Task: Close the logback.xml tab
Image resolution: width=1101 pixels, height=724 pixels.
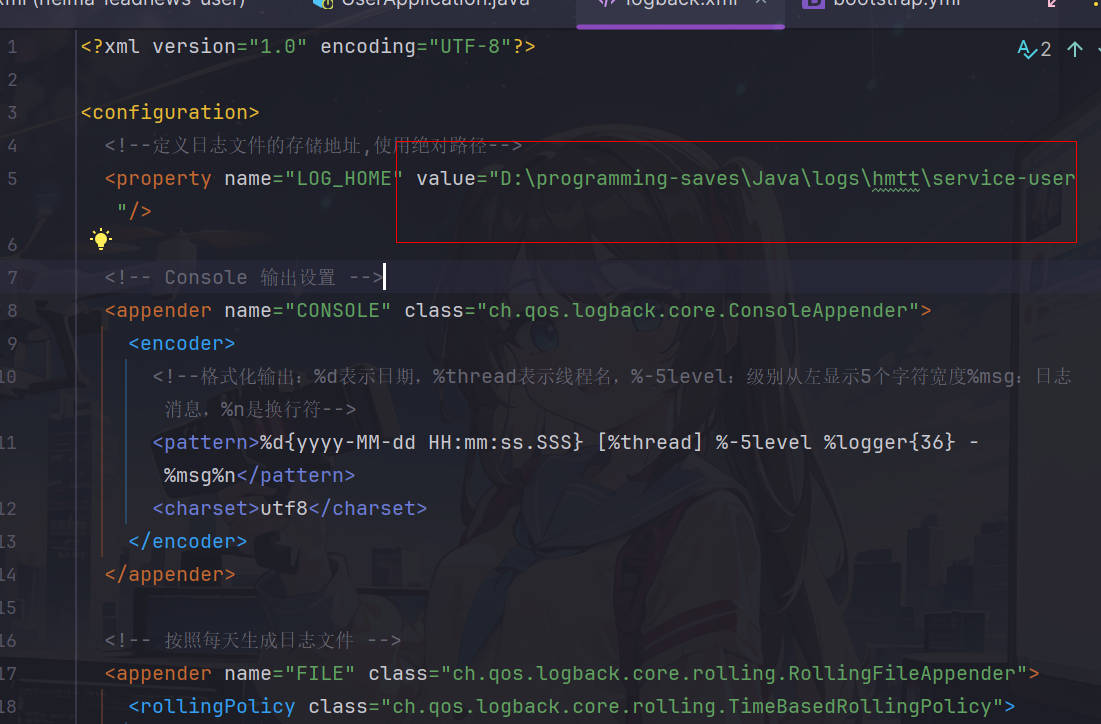Action: coord(761,3)
